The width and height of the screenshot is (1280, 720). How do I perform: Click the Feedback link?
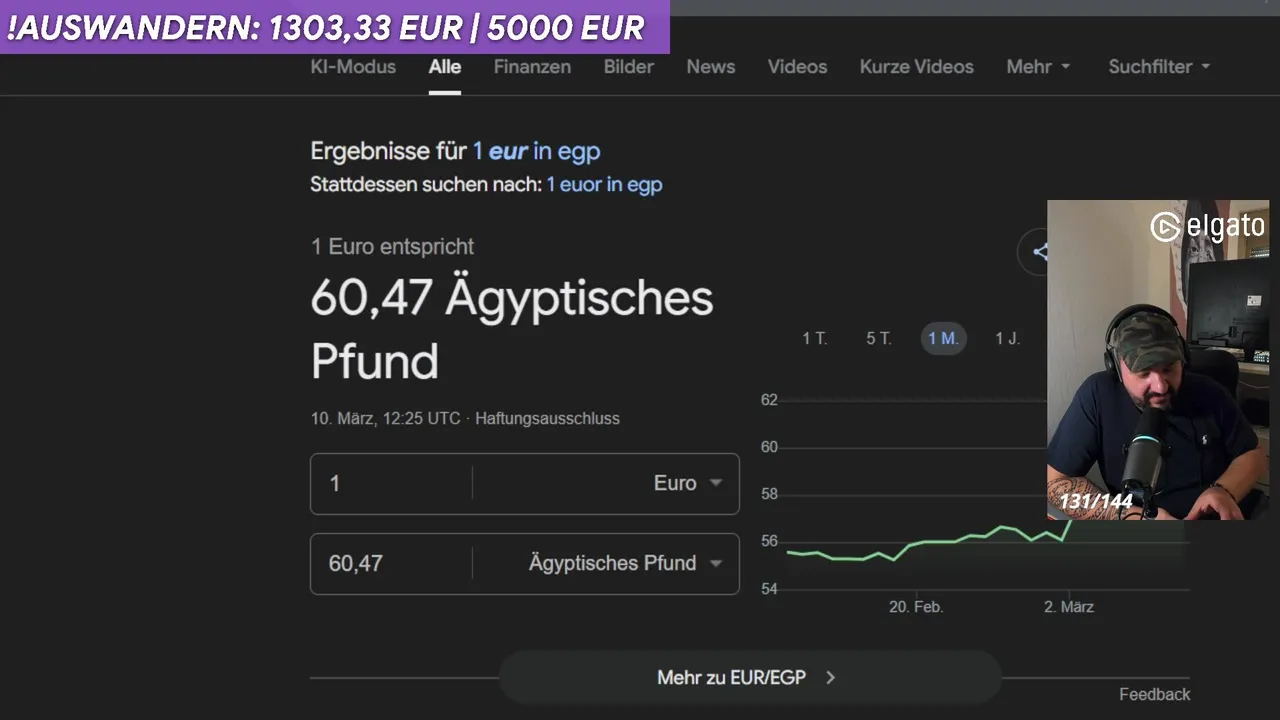click(x=1154, y=695)
